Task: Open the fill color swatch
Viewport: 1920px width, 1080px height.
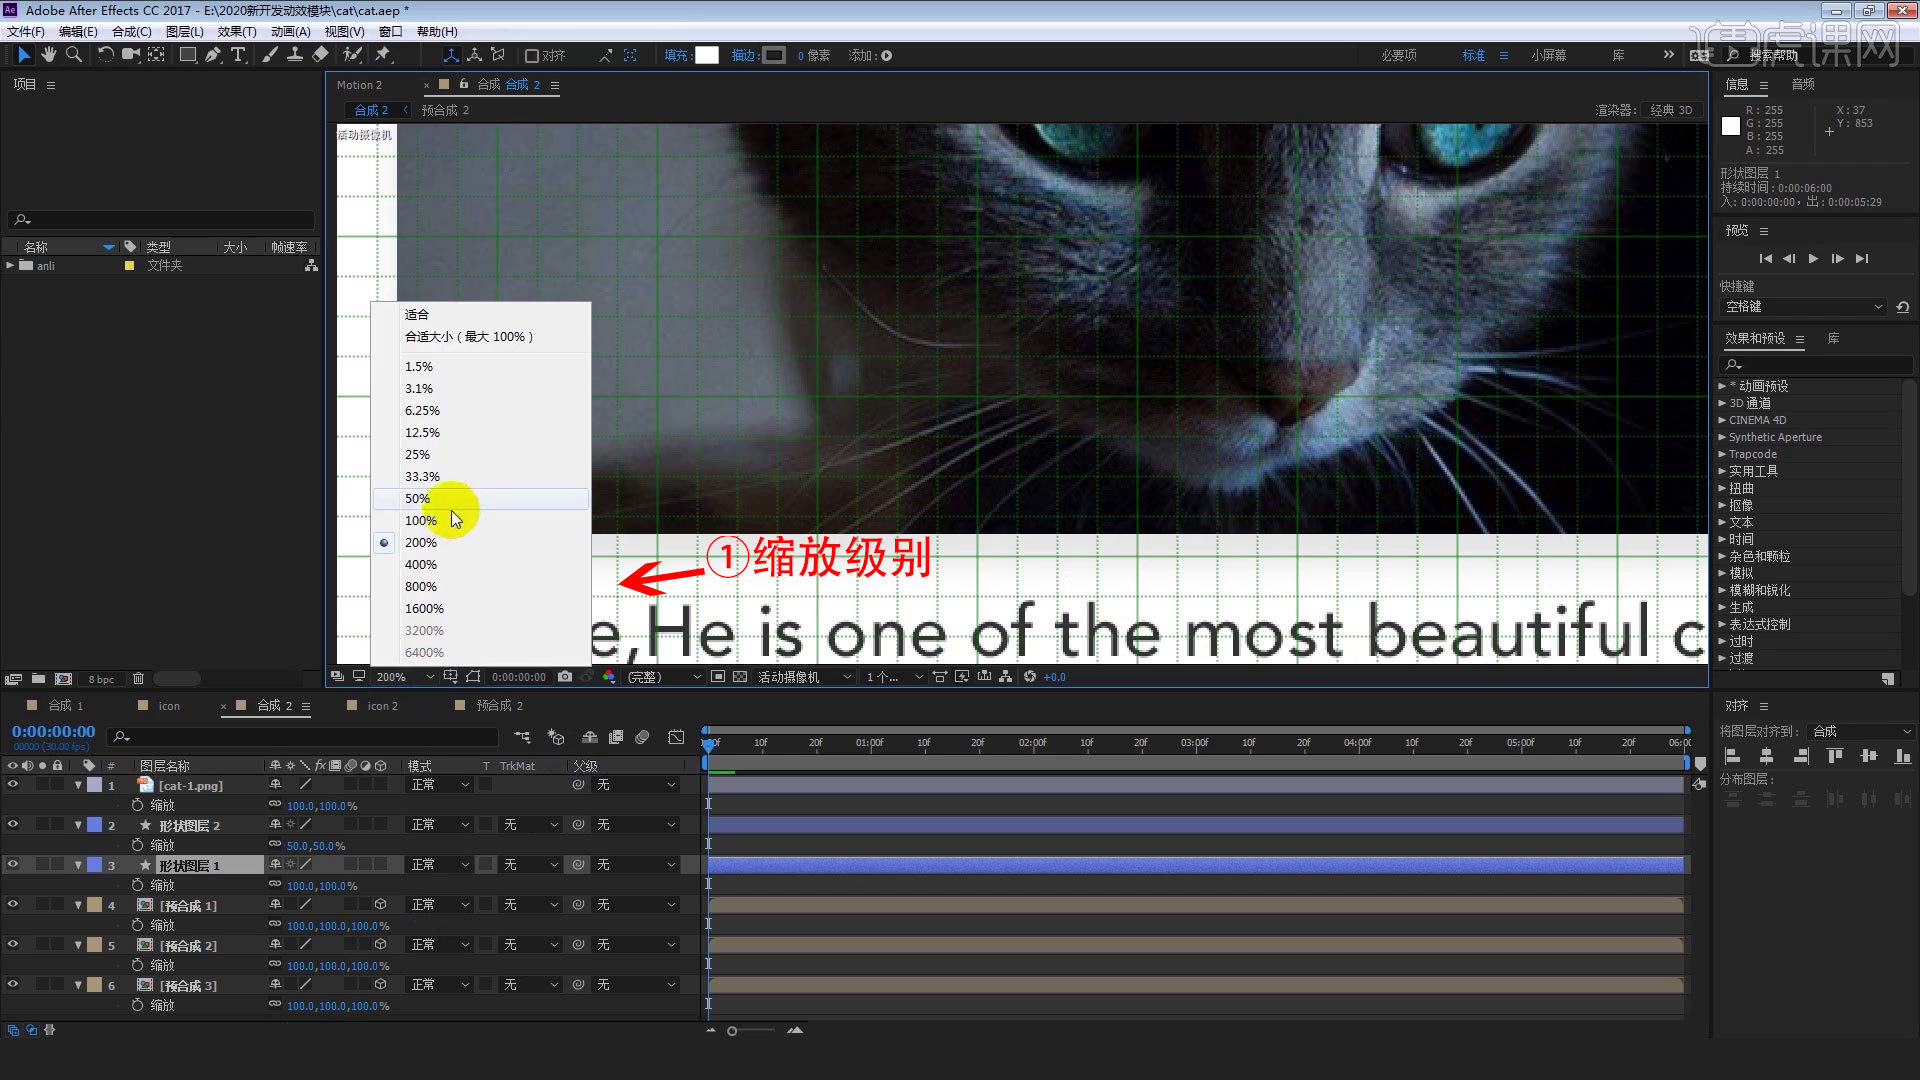Action: click(707, 55)
